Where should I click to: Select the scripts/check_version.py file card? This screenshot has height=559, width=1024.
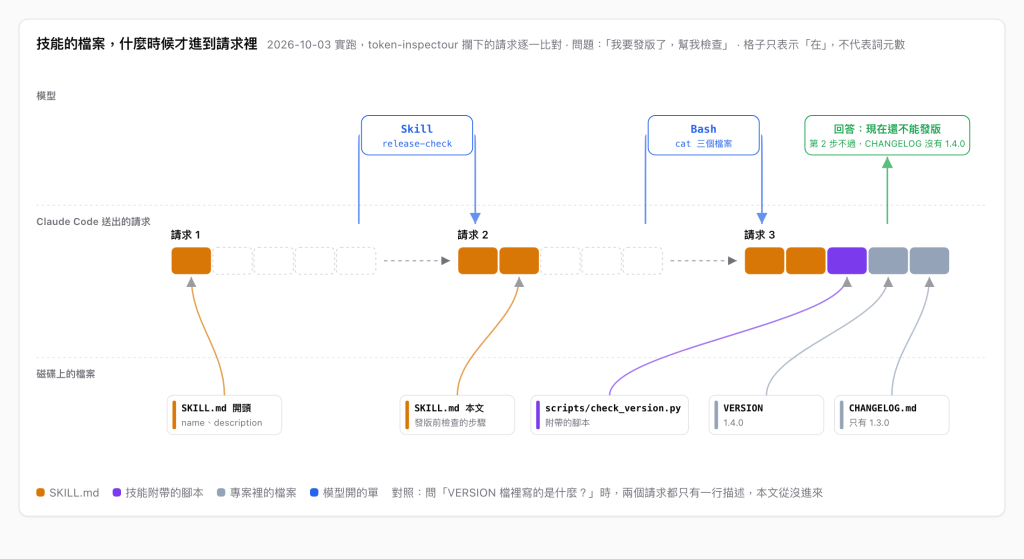tap(609, 415)
